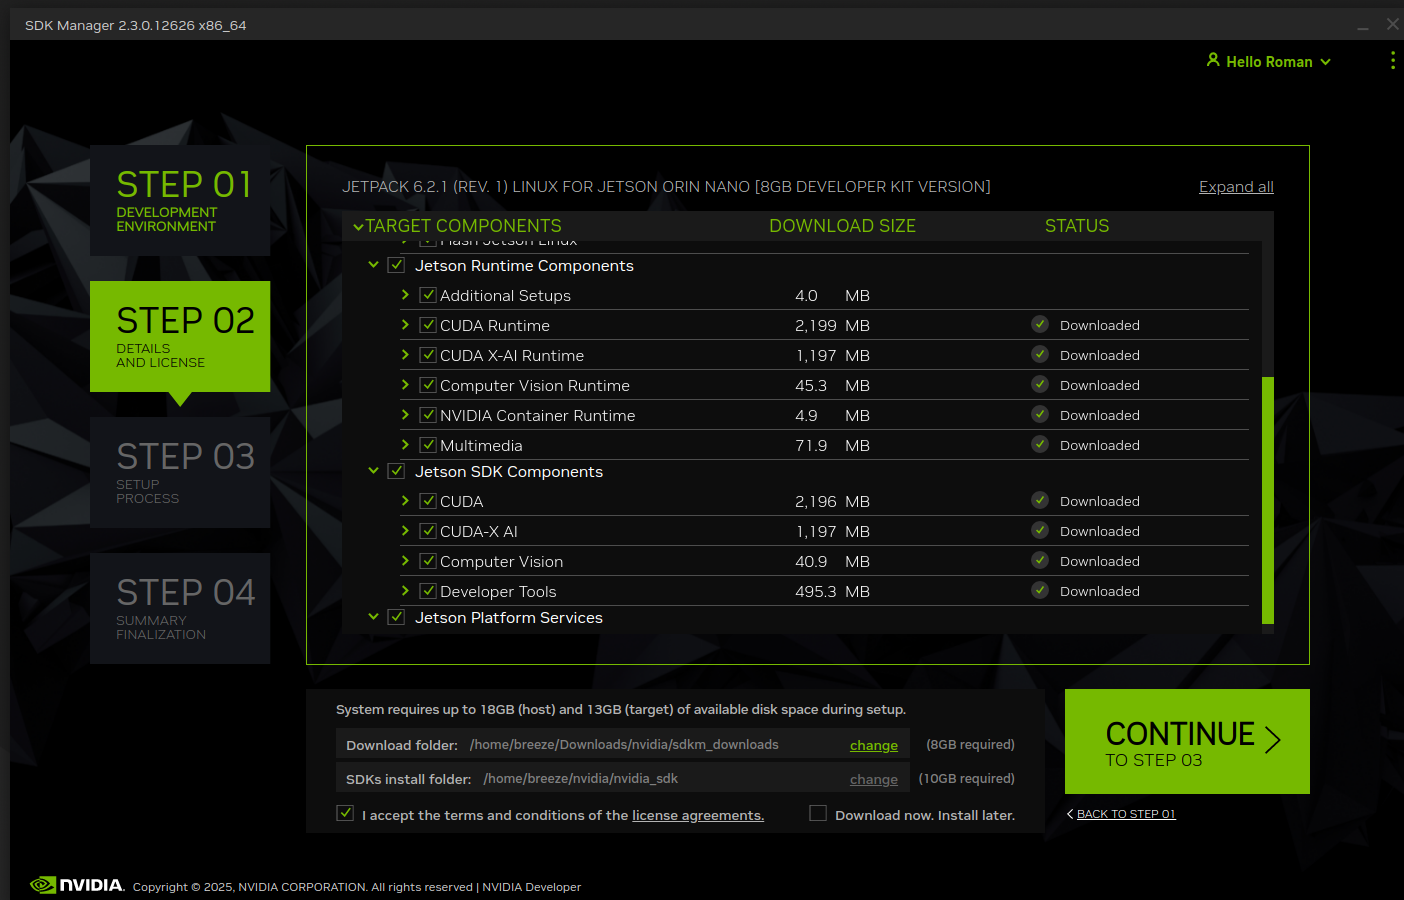This screenshot has width=1404, height=900.
Task: Click the three-dot options menu icon
Action: (x=1392, y=61)
